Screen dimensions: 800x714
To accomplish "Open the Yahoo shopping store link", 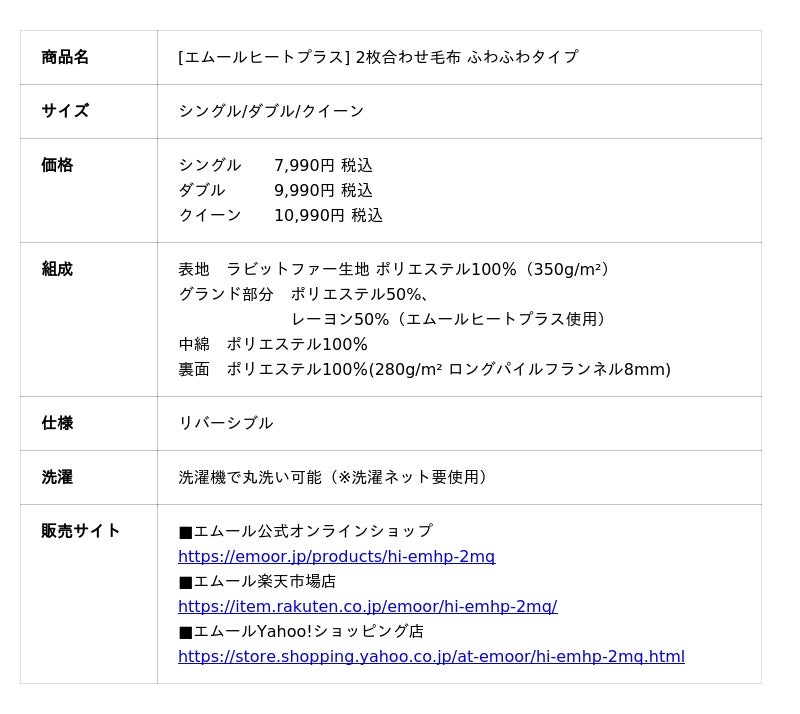I will click(x=431, y=656).
